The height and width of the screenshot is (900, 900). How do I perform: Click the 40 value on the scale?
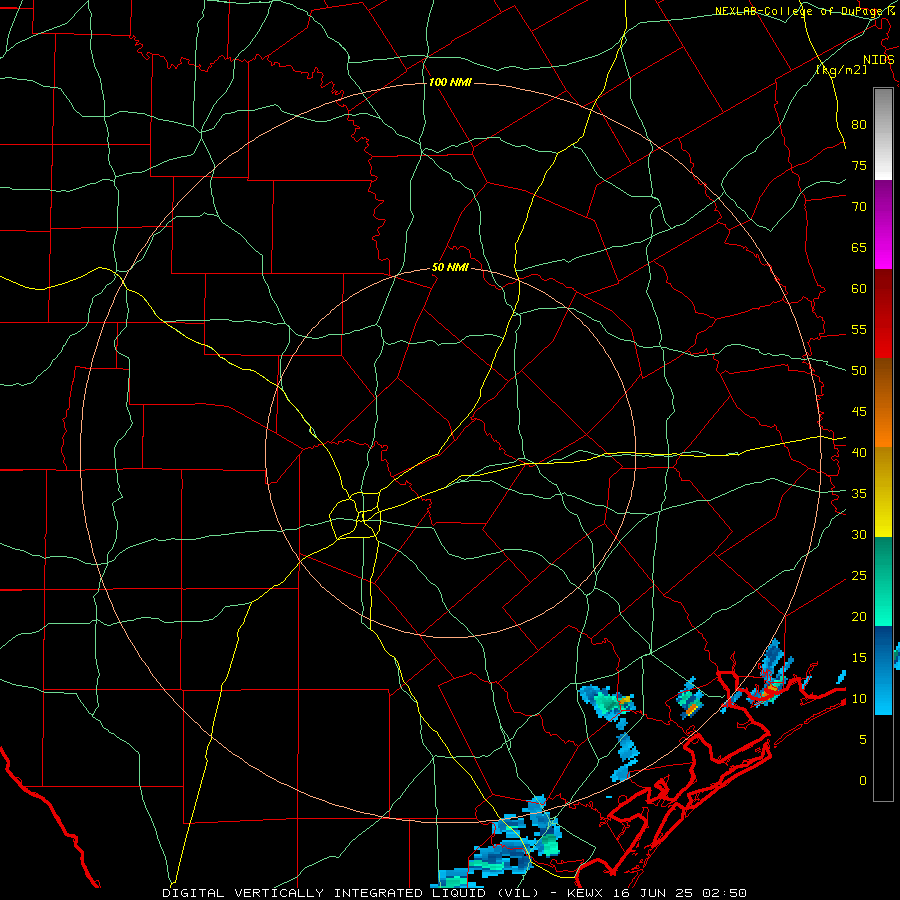click(x=859, y=452)
